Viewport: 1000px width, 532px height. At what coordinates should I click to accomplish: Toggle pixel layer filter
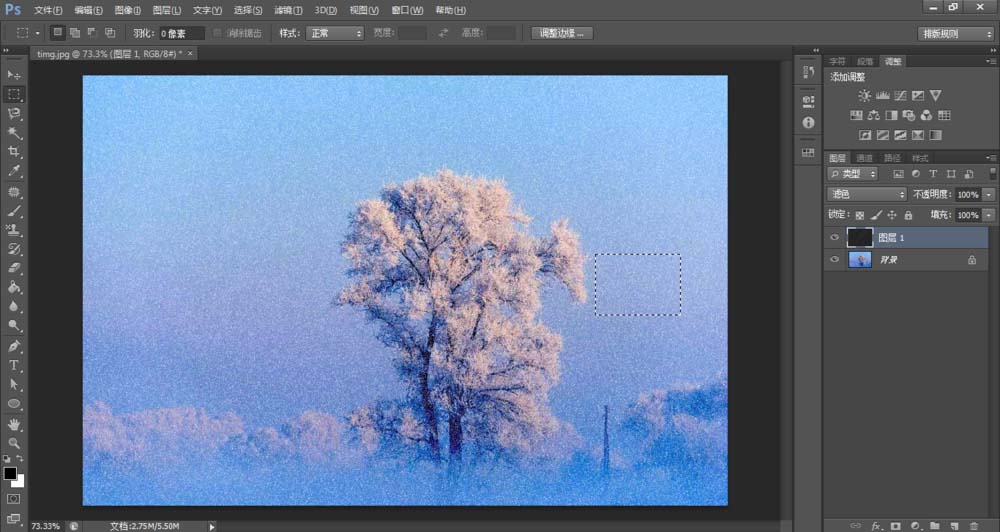[x=899, y=174]
